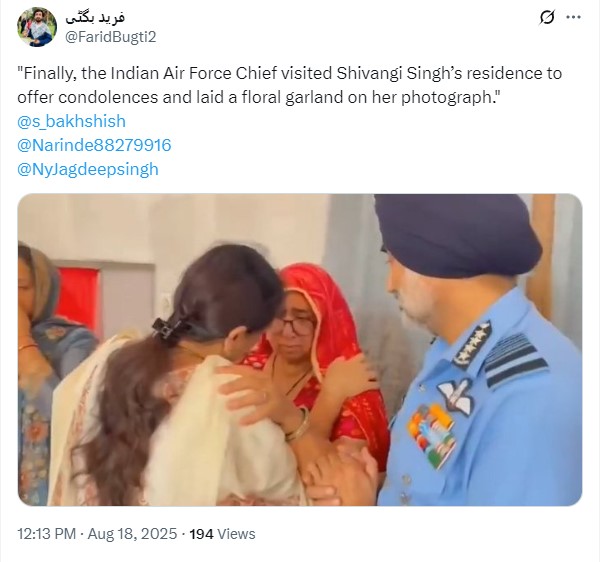Viewport: 601px width, 562px height.
Task: Click the striped rank epaulette on the shoulder
Action: click(x=514, y=360)
